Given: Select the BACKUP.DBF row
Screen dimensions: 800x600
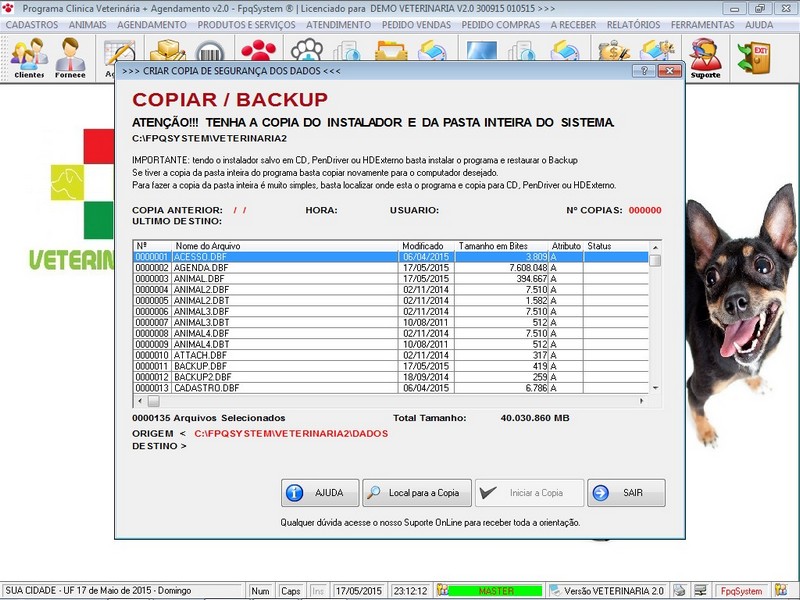Looking at the screenshot, I should pos(391,366).
